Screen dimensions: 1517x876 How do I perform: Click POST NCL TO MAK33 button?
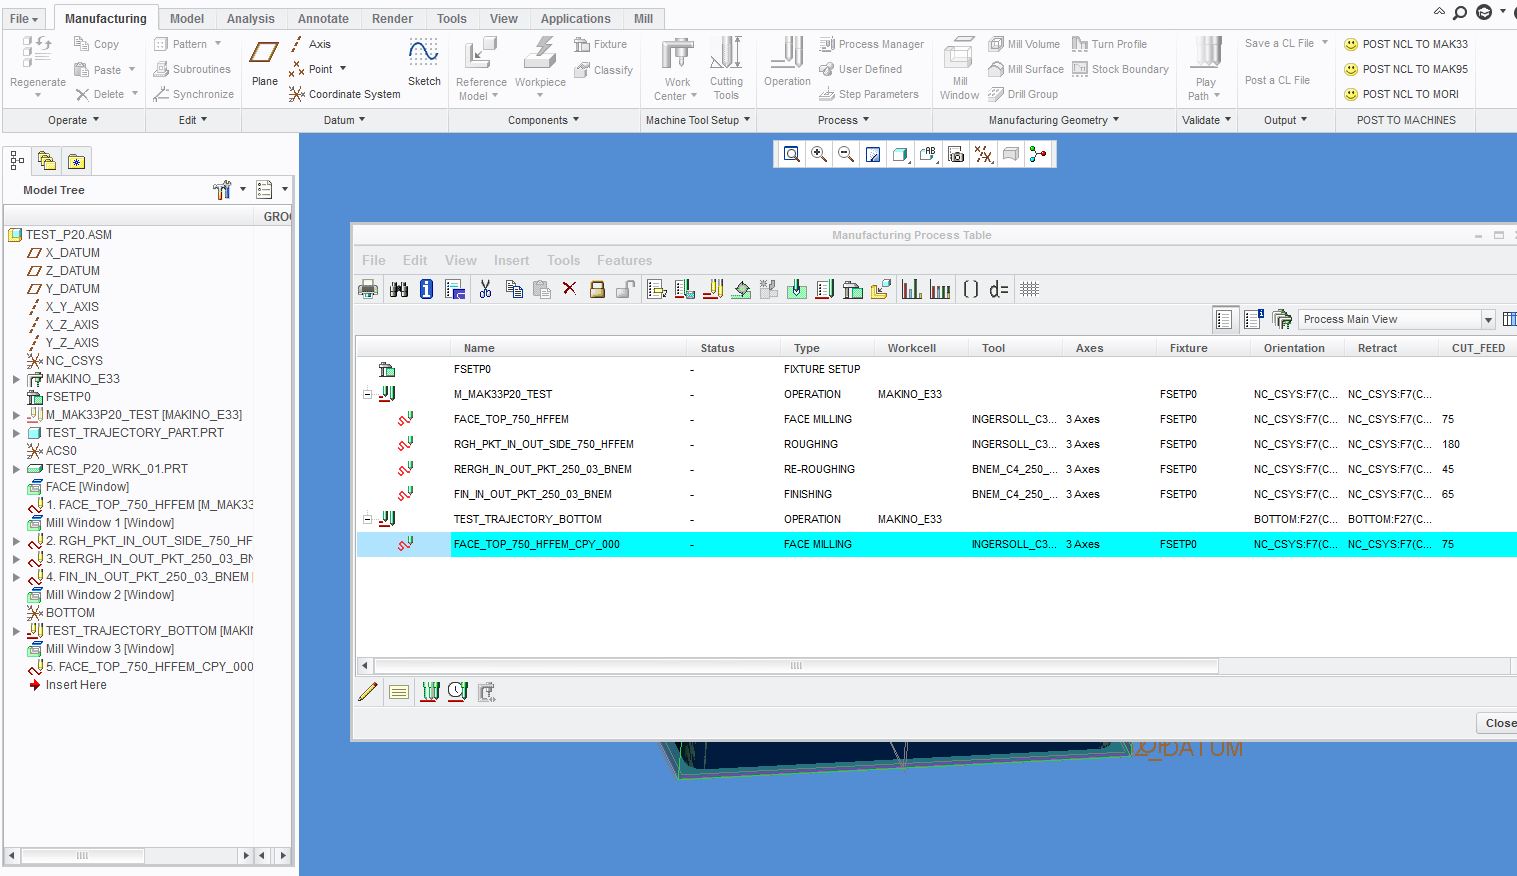click(1405, 44)
